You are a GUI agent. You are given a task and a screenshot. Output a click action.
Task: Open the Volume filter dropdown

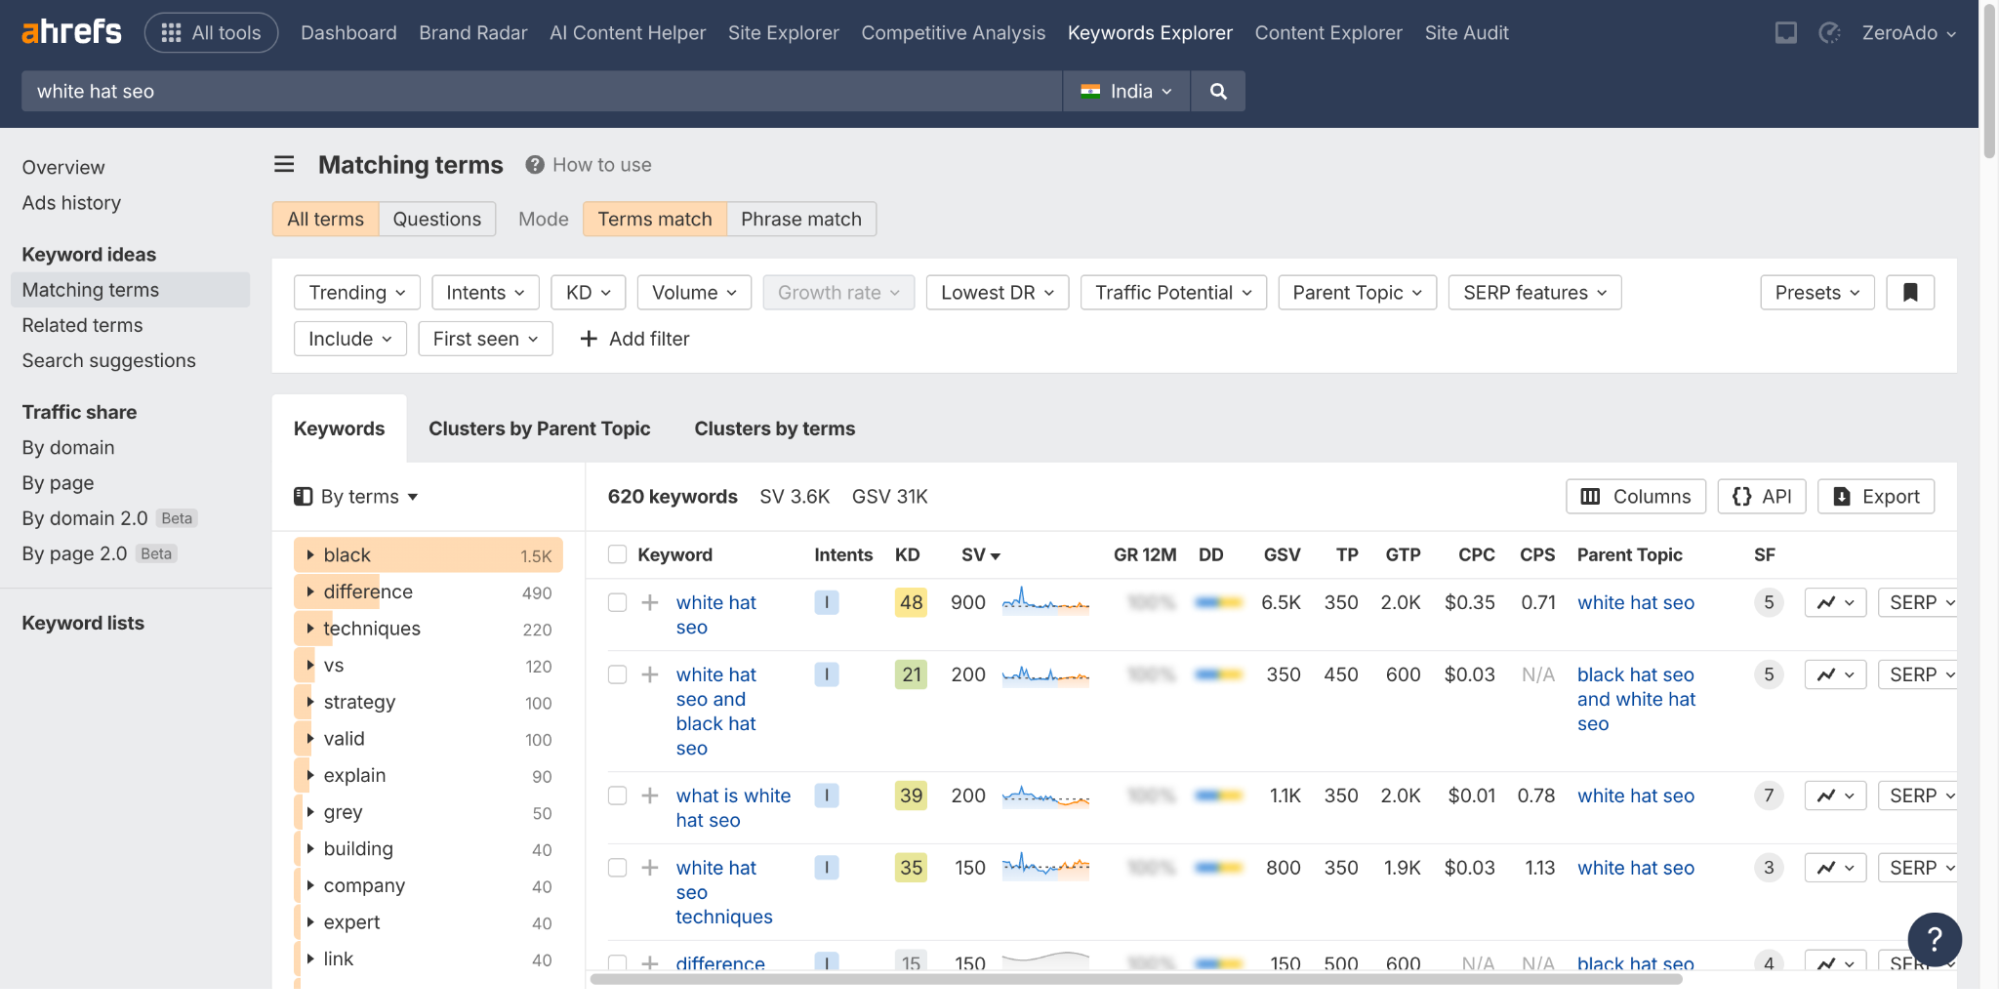point(693,292)
